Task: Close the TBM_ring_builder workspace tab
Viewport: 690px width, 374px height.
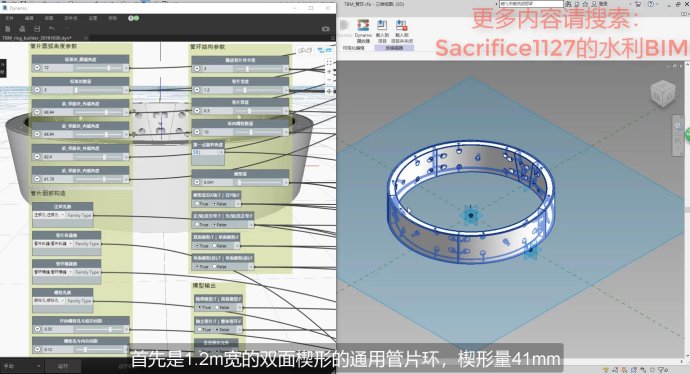Action: coord(86,38)
